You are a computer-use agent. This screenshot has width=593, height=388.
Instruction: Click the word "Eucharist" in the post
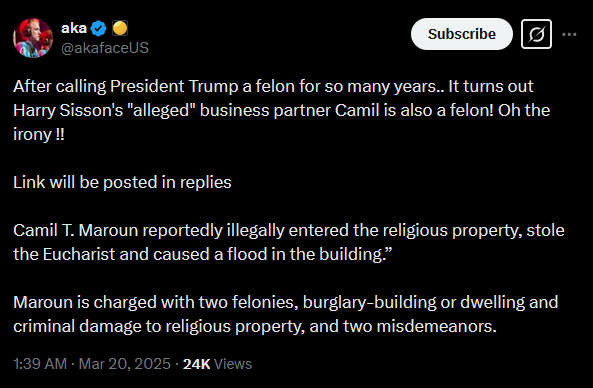tap(79, 254)
